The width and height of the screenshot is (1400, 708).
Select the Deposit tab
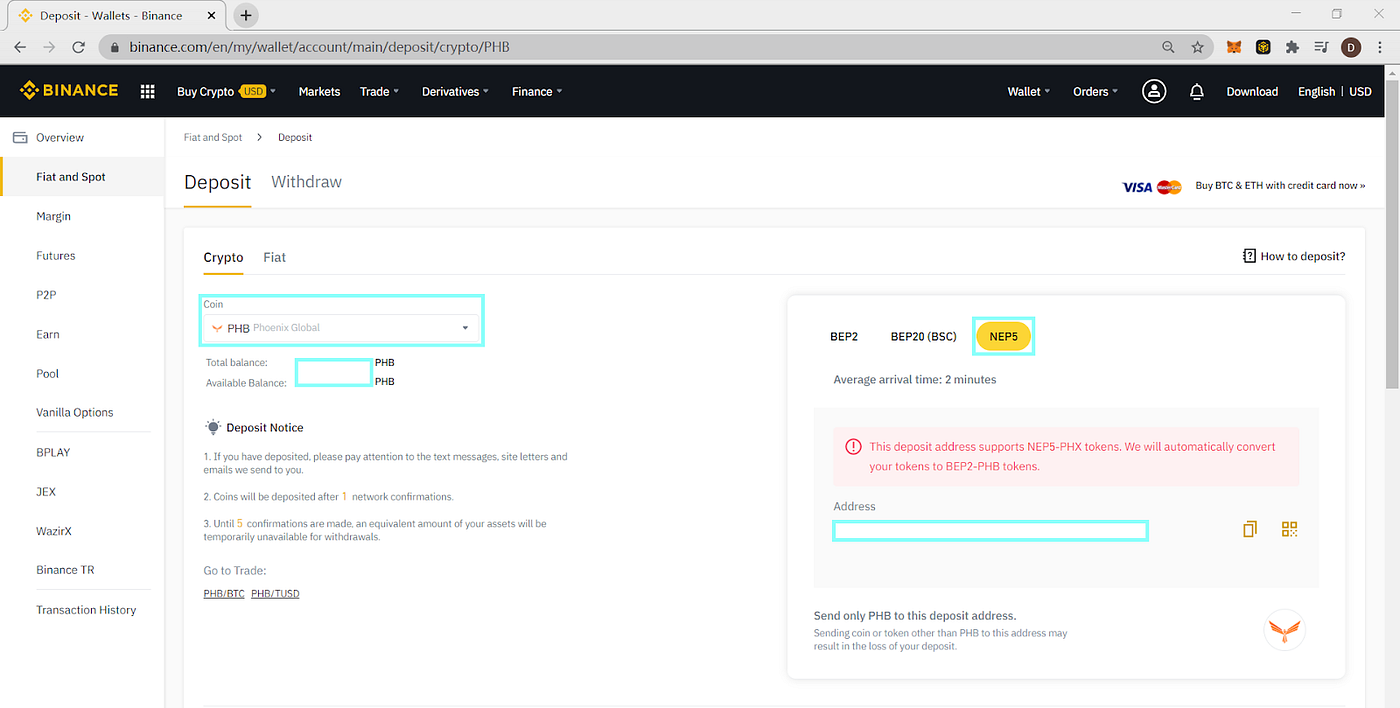[x=217, y=182]
